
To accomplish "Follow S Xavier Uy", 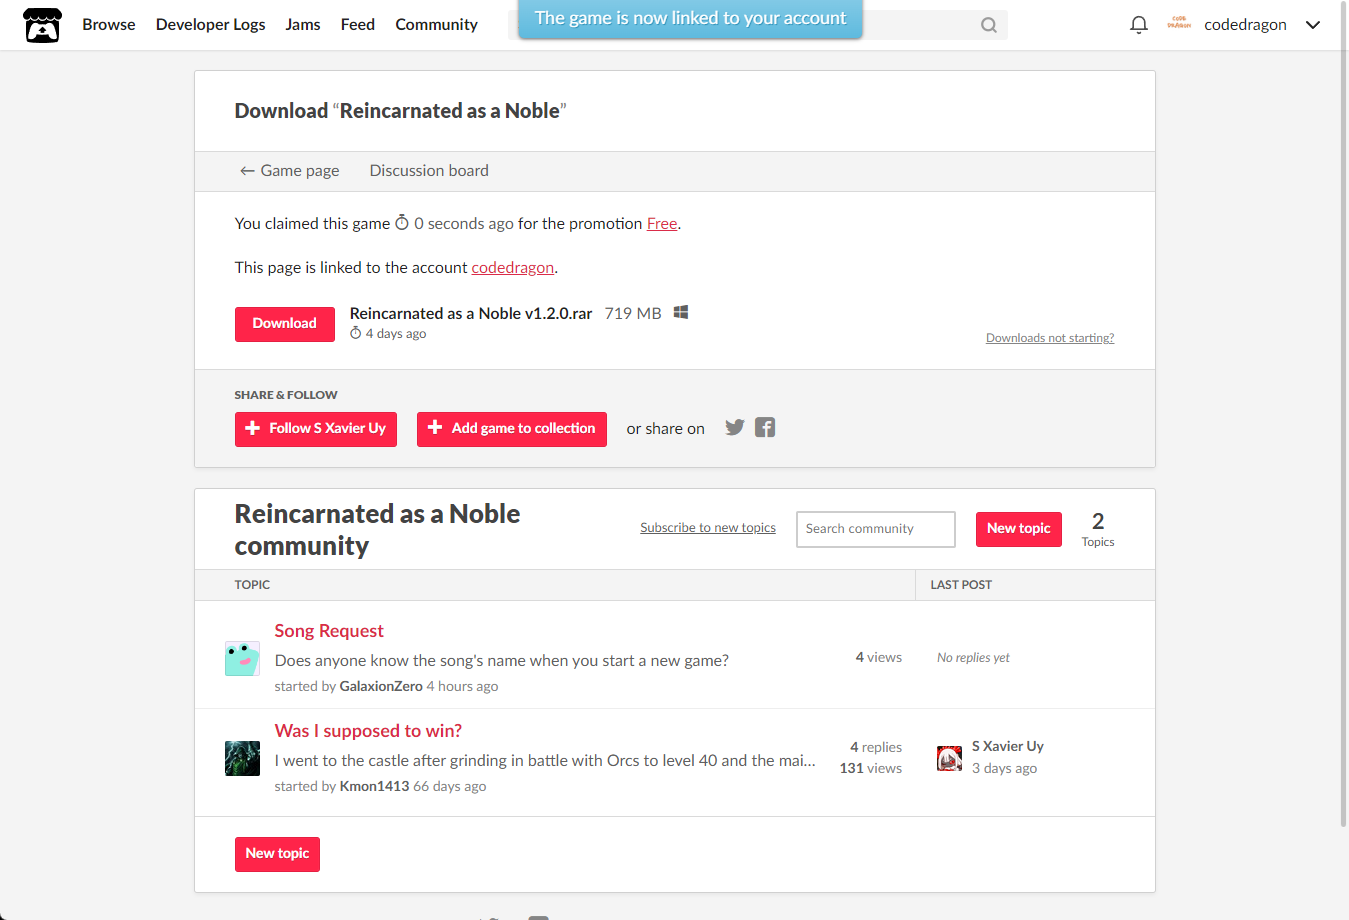I will 316,429.
